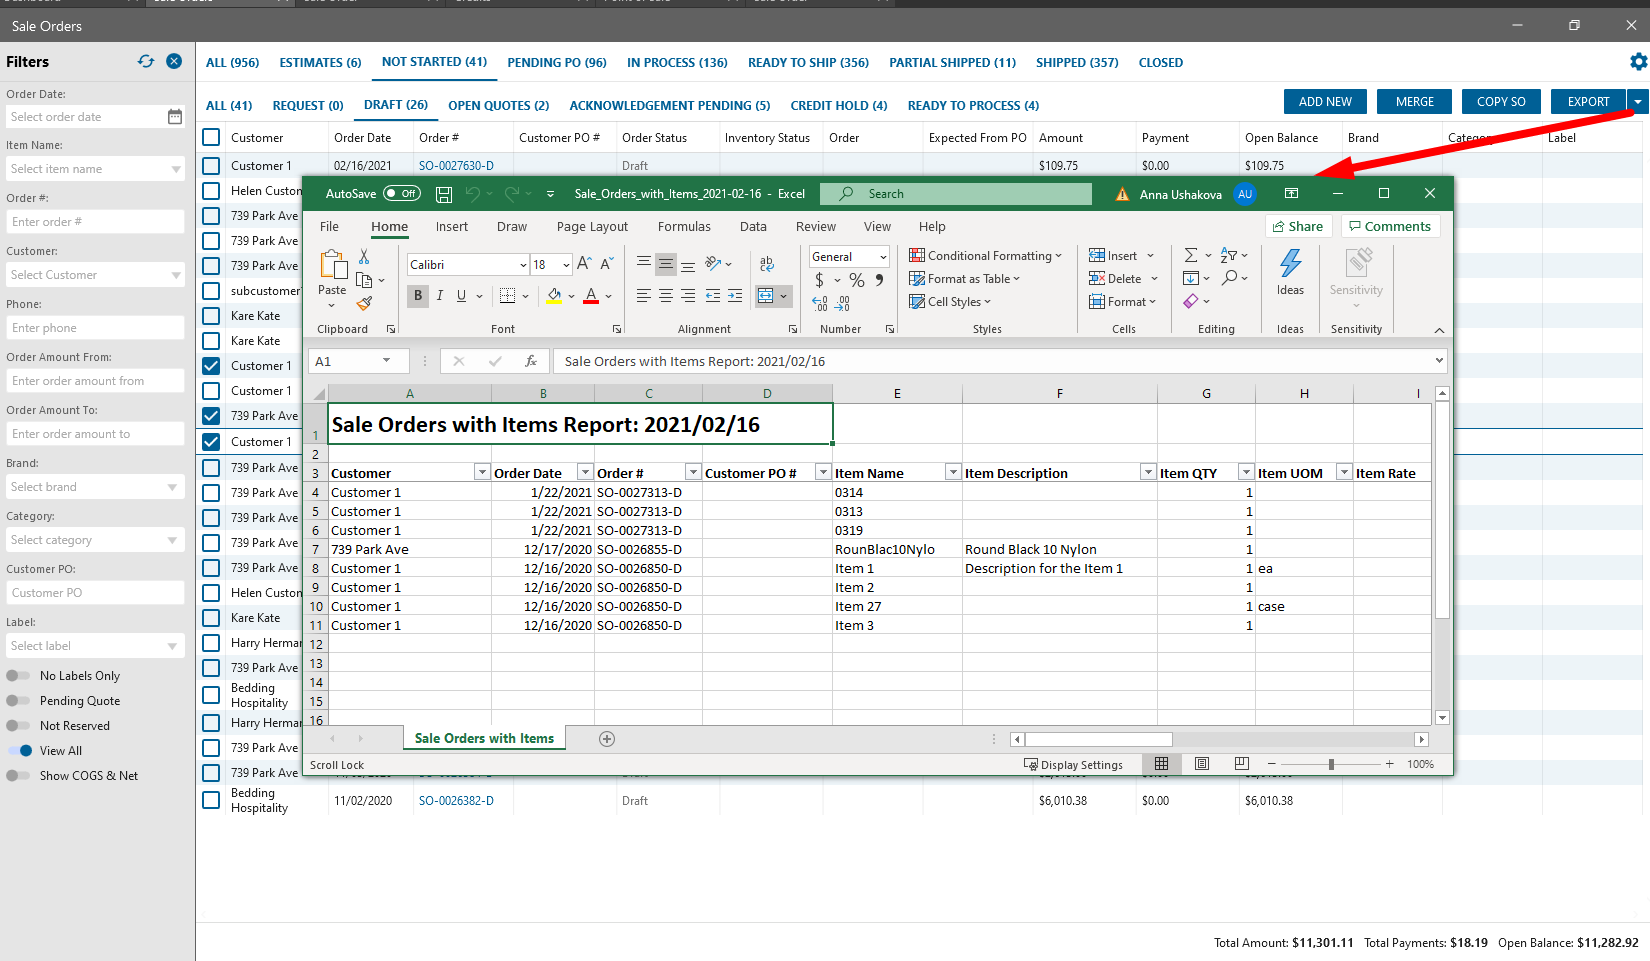Click the Bold formatting button

tap(418, 295)
